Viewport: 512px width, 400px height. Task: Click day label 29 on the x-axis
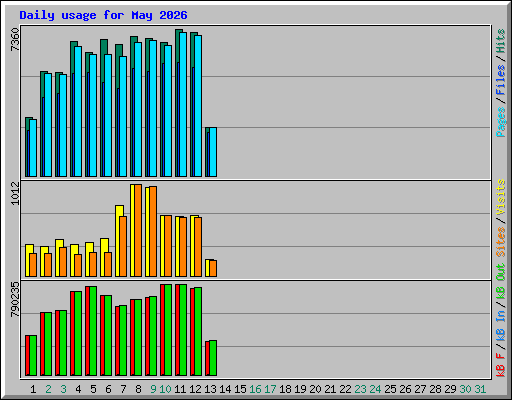pyautogui.click(x=450, y=389)
